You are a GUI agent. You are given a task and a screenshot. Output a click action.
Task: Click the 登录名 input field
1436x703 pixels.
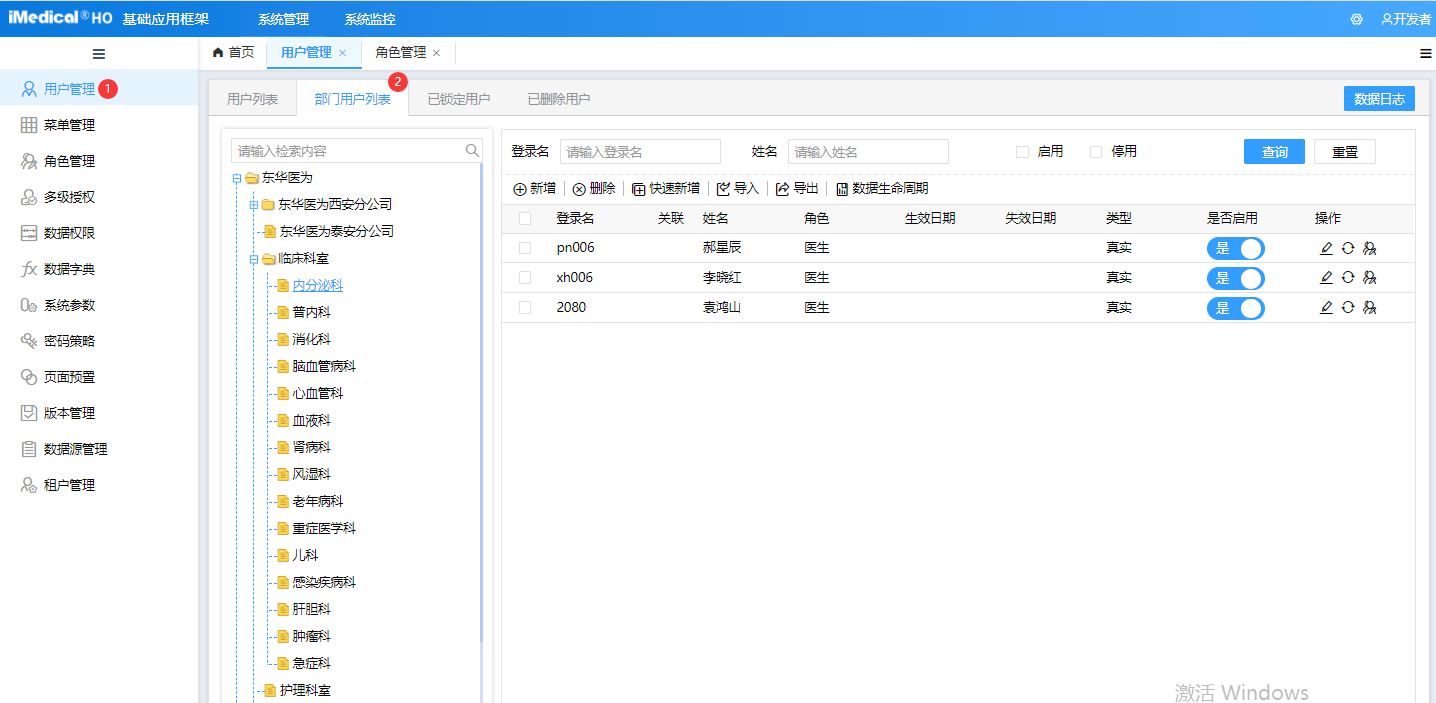[x=640, y=150]
